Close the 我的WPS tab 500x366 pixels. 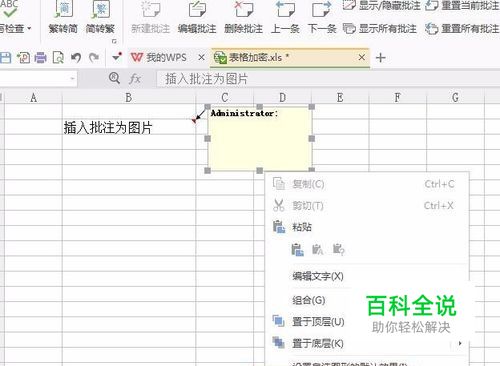(x=201, y=58)
